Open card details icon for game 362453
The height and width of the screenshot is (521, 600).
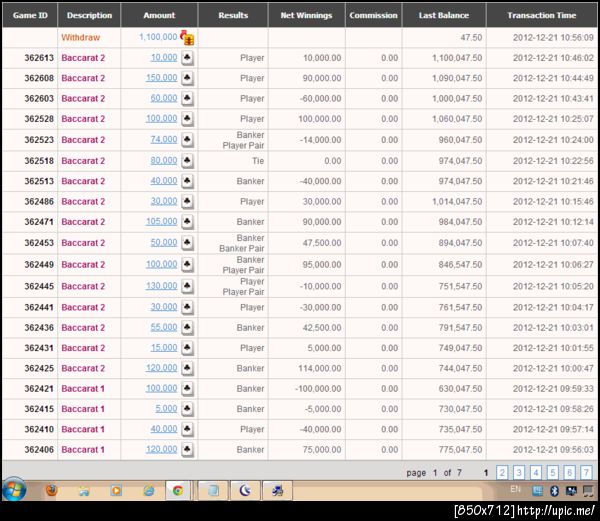(187, 243)
